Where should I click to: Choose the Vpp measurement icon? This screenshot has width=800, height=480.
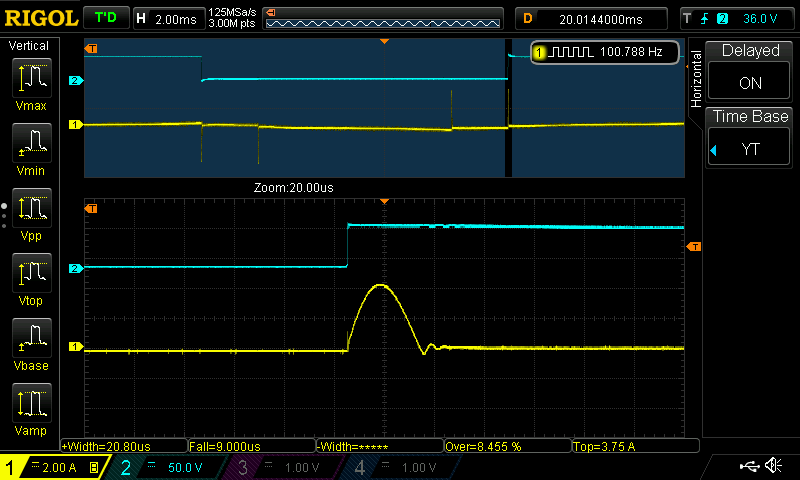point(33,210)
